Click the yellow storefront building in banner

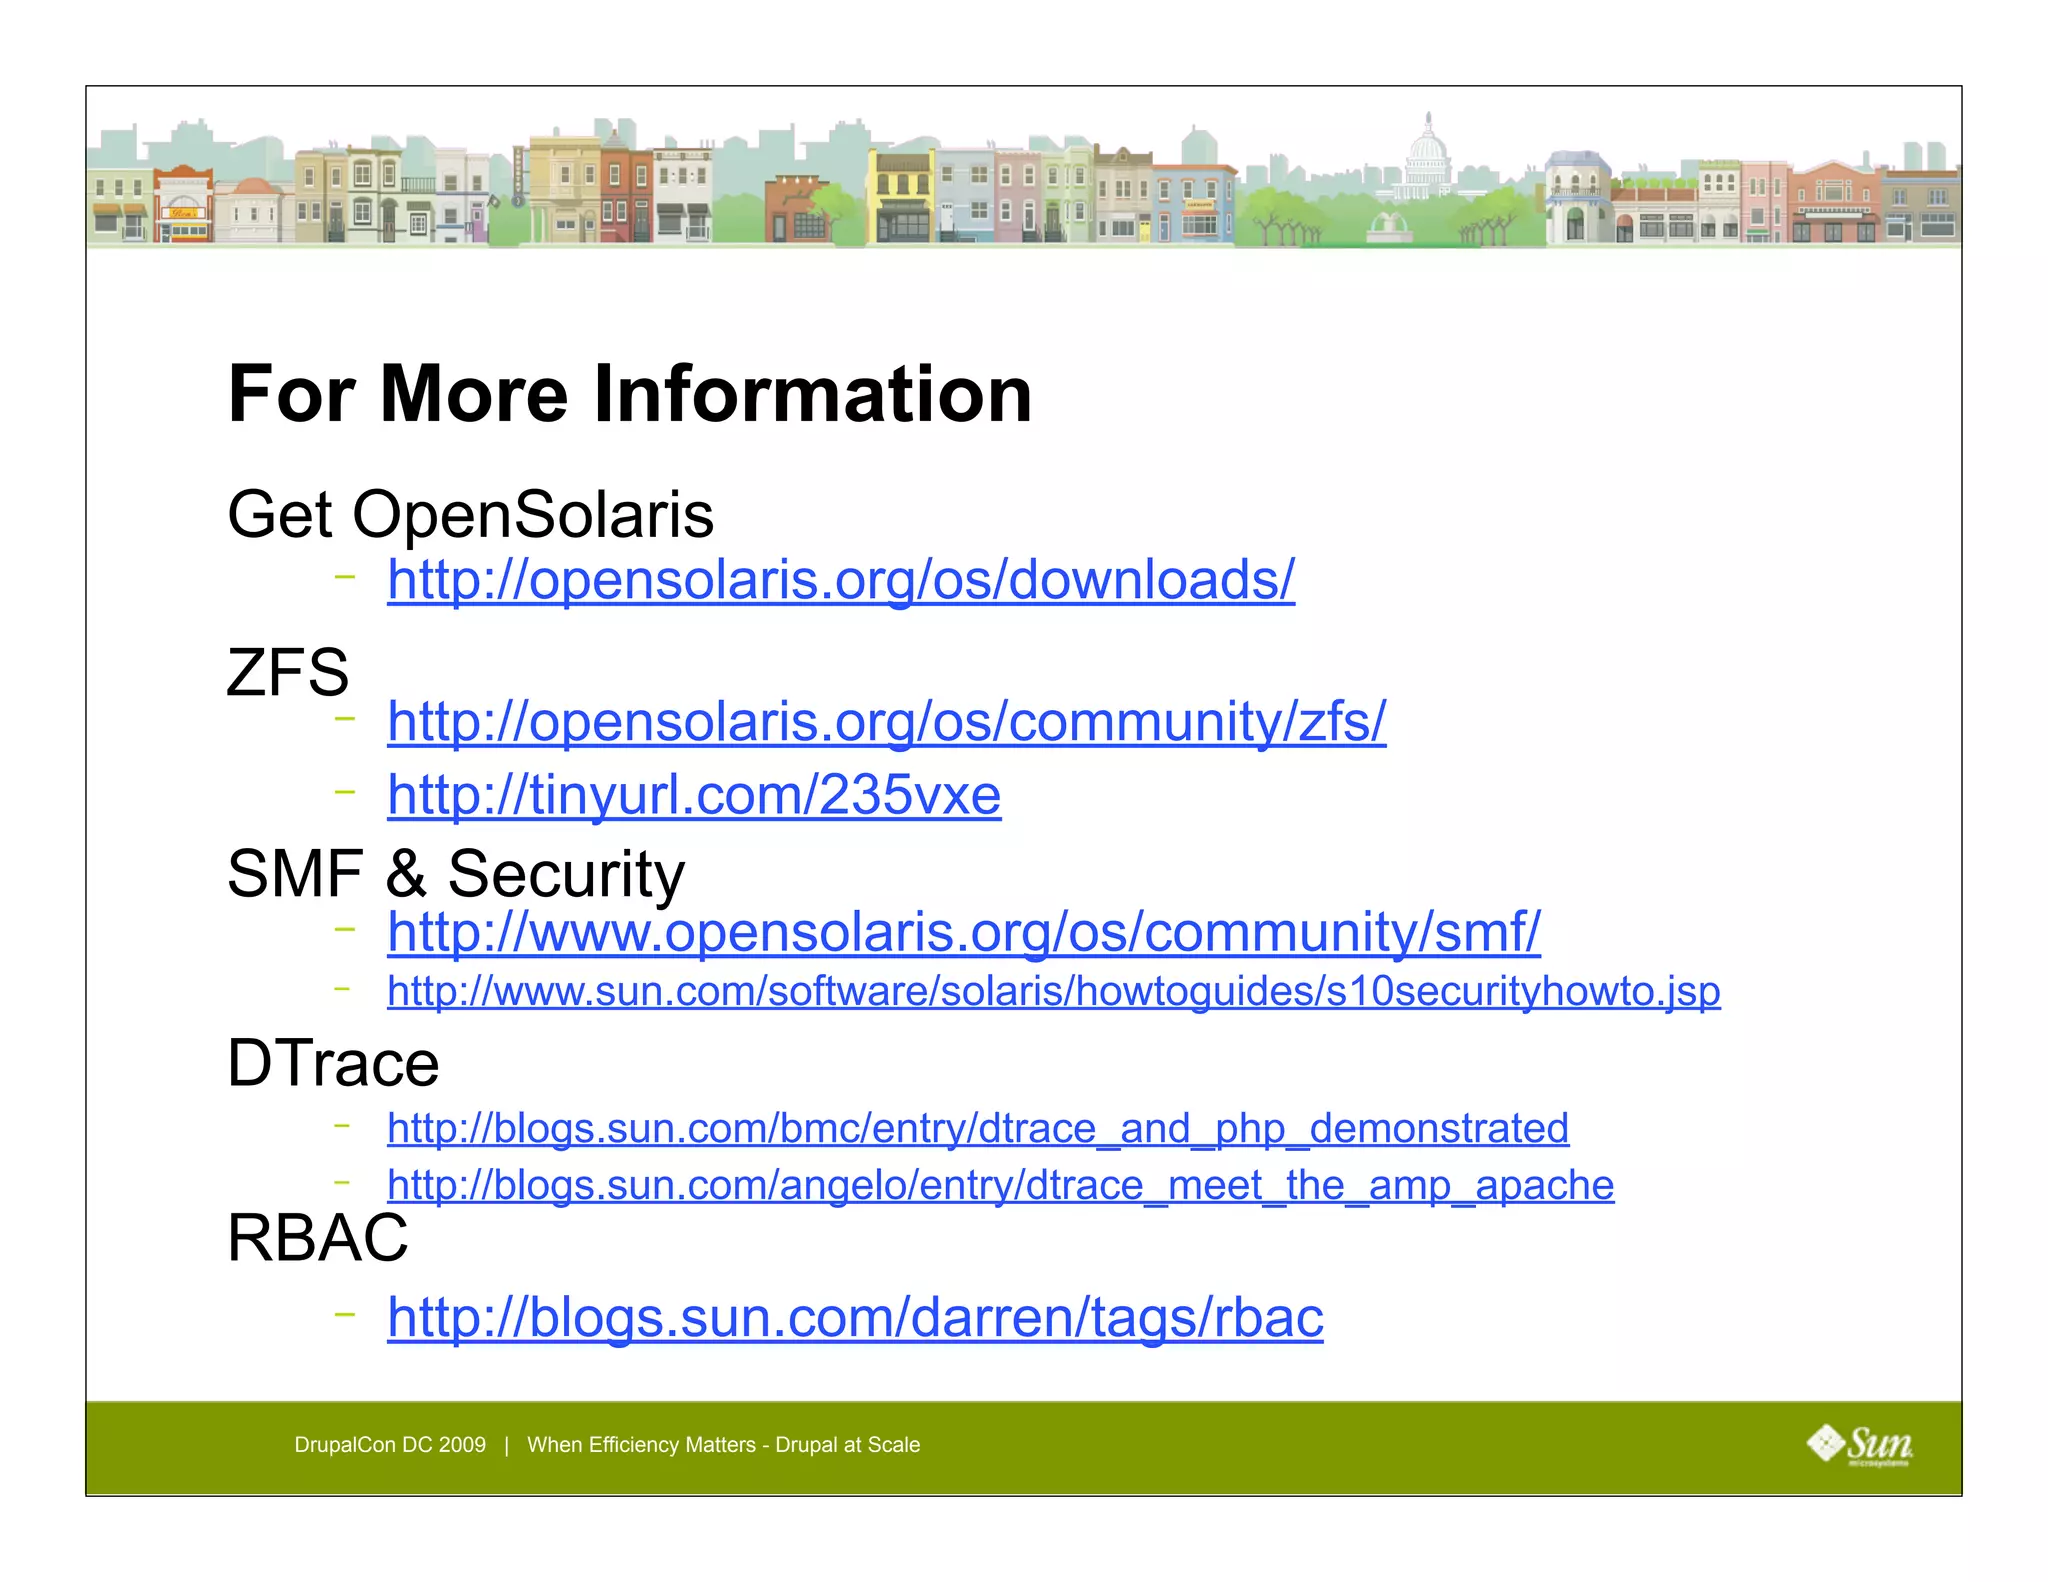coord(901,195)
